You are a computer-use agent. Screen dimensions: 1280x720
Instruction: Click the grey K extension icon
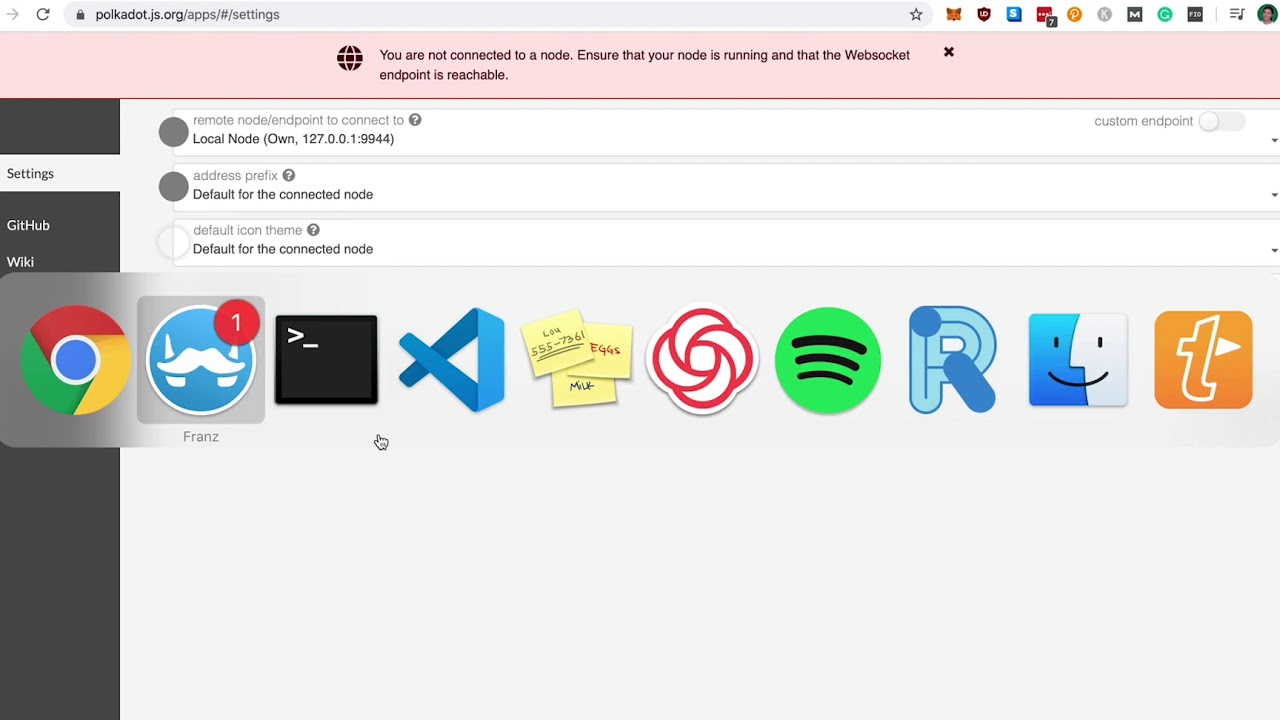[x=1105, y=14]
